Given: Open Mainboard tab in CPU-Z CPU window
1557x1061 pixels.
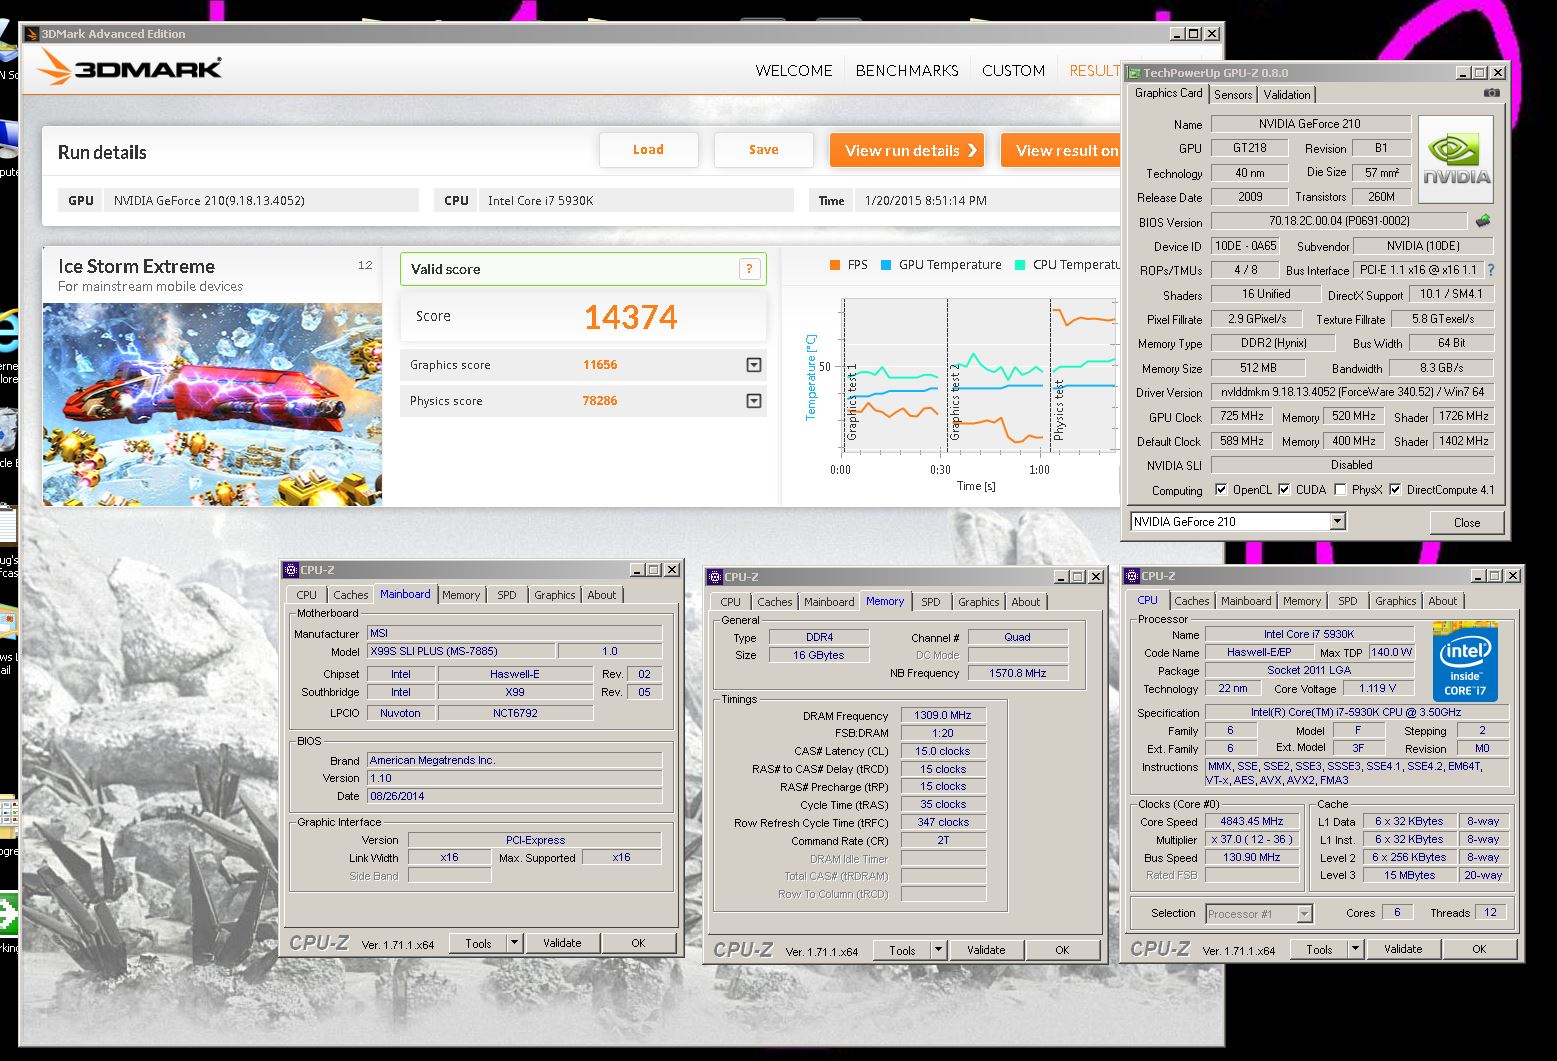Looking at the screenshot, I should (1246, 601).
